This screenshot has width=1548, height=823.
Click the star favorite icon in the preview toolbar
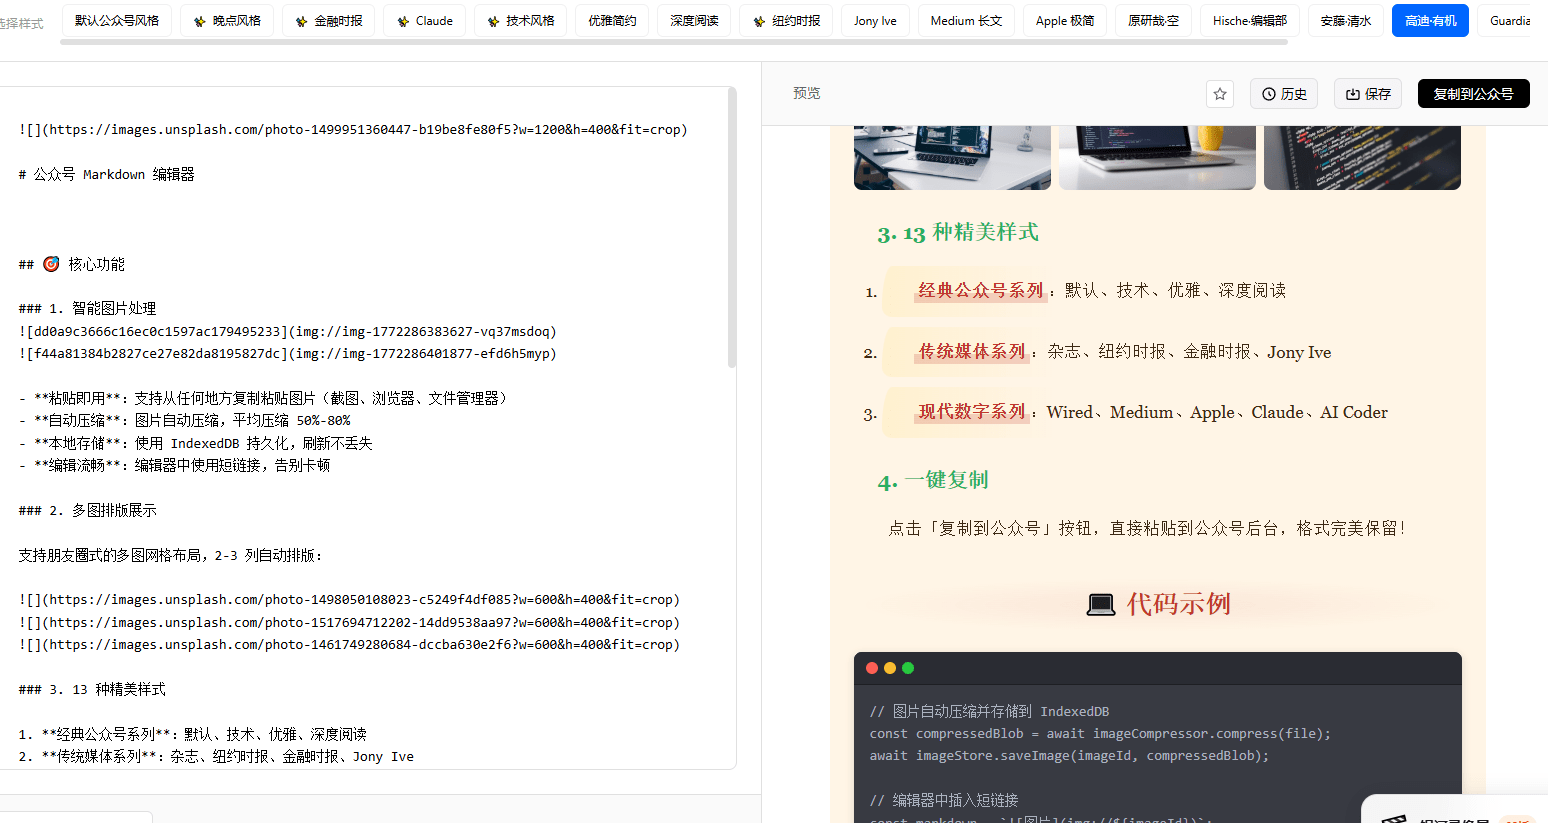point(1220,93)
